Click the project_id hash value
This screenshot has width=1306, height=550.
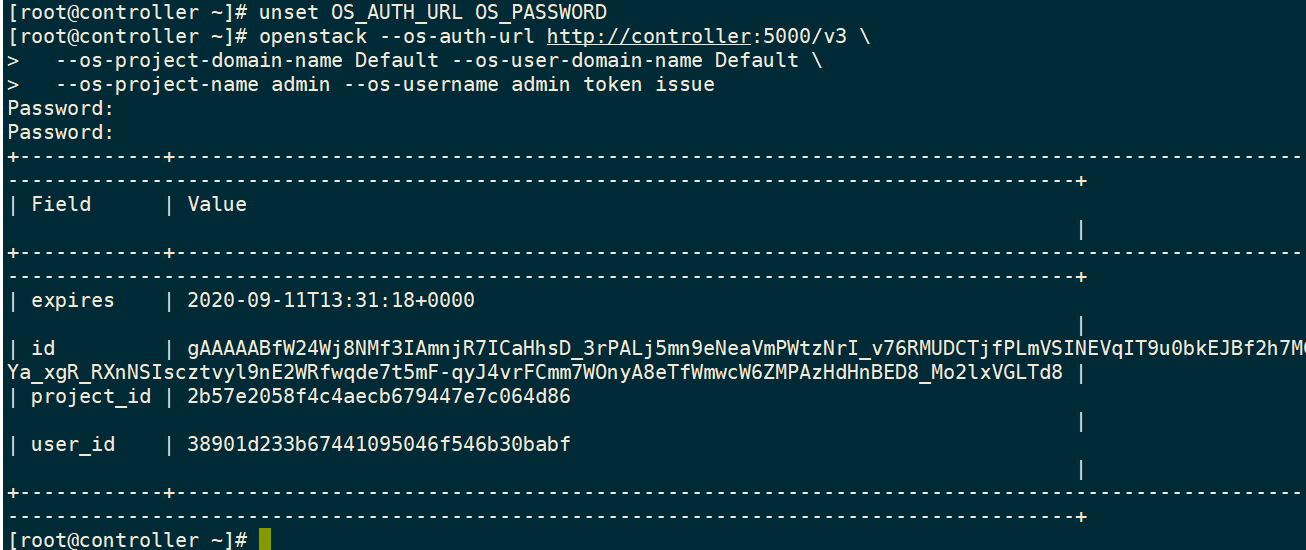point(379,396)
